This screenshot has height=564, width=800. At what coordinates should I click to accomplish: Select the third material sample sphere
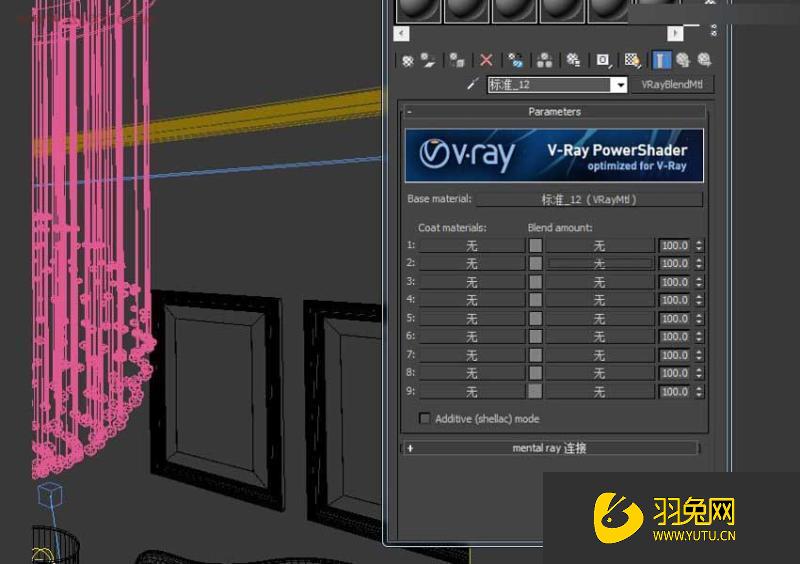point(514,10)
